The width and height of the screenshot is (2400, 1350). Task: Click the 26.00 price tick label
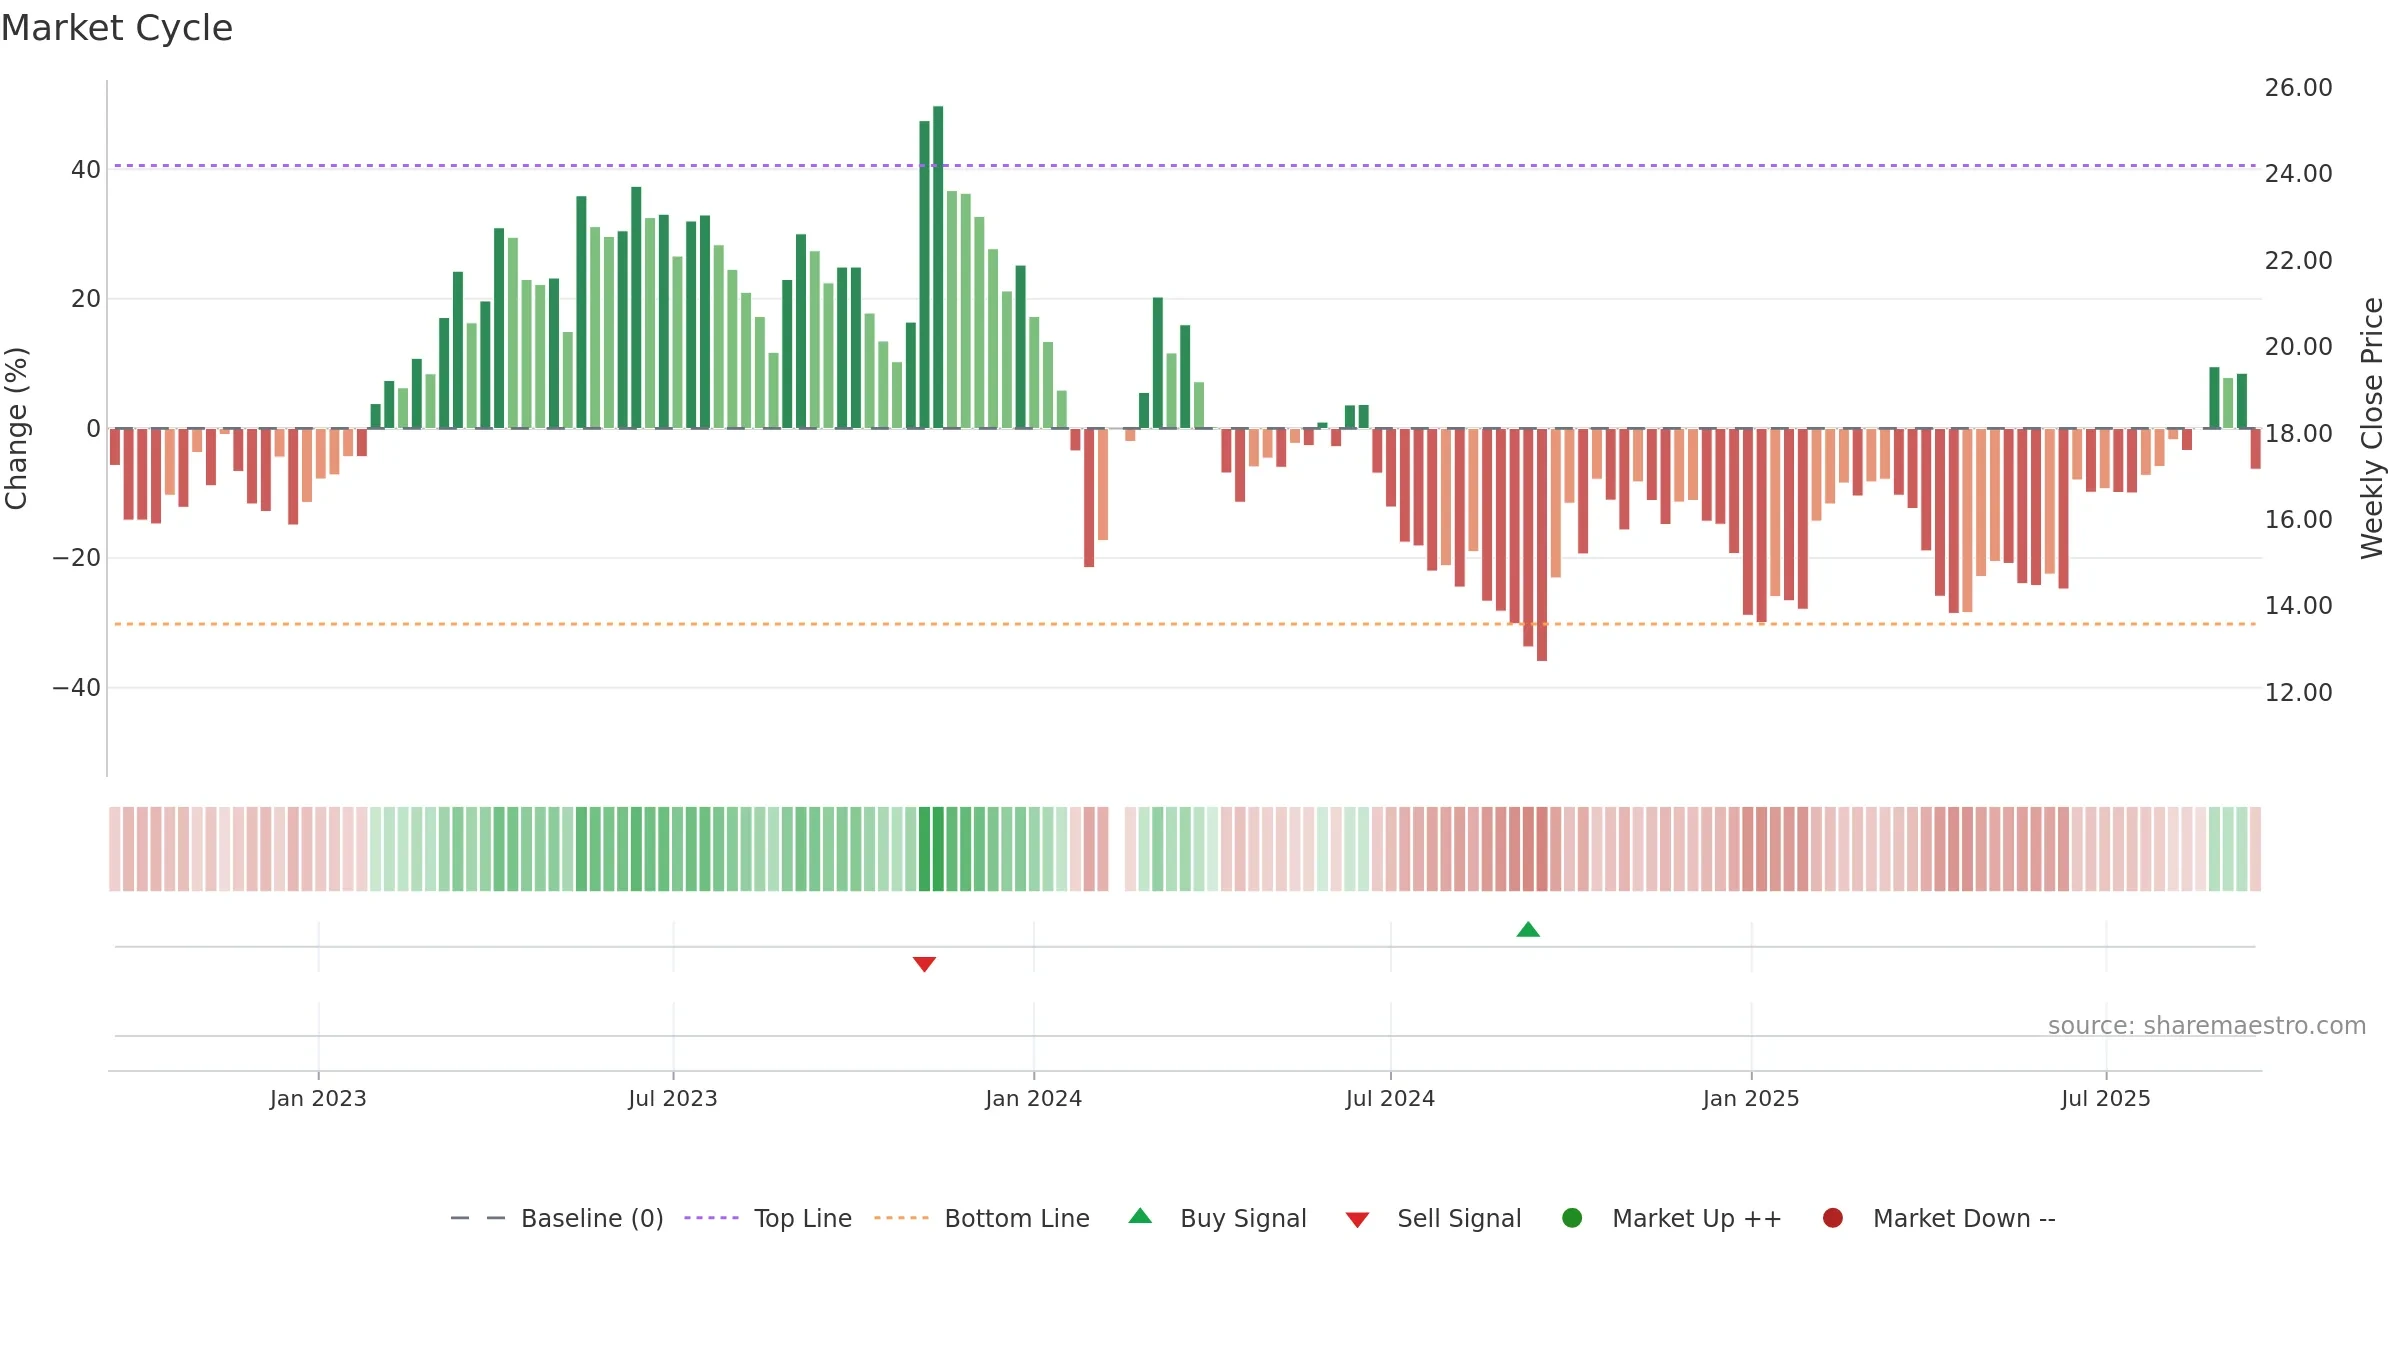click(x=2298, y=88)
